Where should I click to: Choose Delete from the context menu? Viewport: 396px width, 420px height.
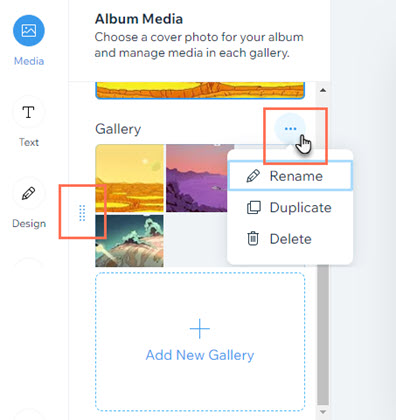(x=290, y=239)
